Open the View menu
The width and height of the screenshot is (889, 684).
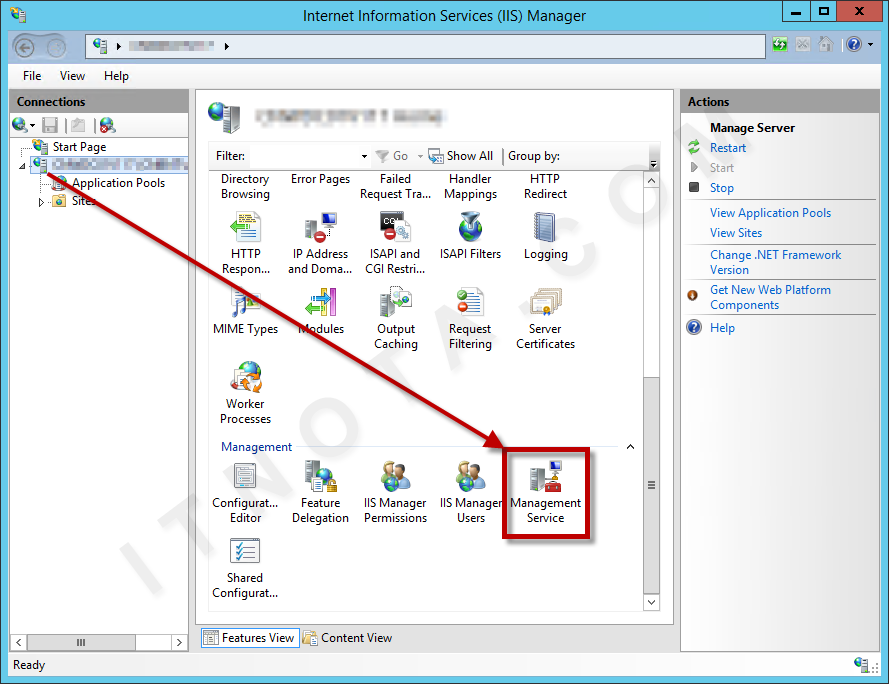pos(71,75)
